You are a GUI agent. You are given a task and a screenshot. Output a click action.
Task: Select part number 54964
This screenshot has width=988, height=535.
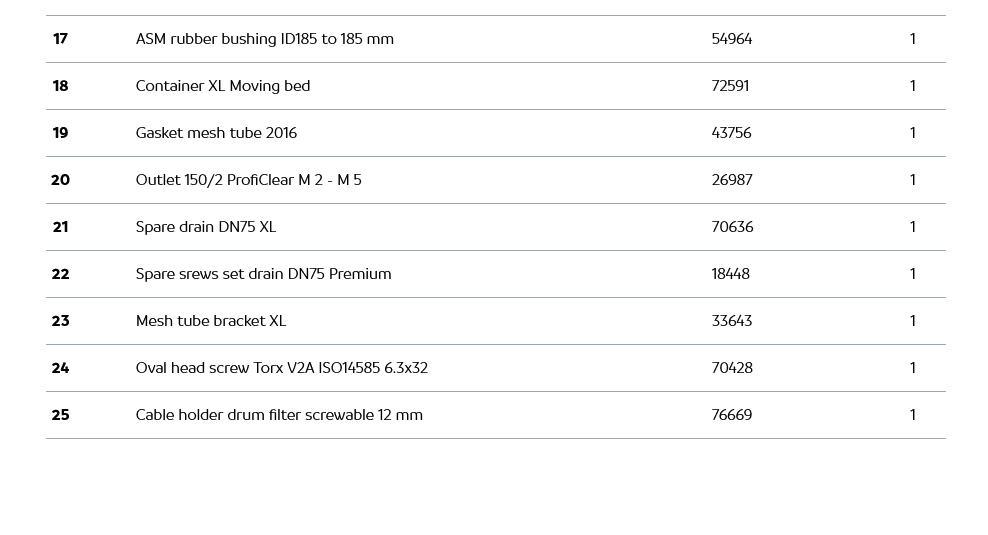(731, 39)
